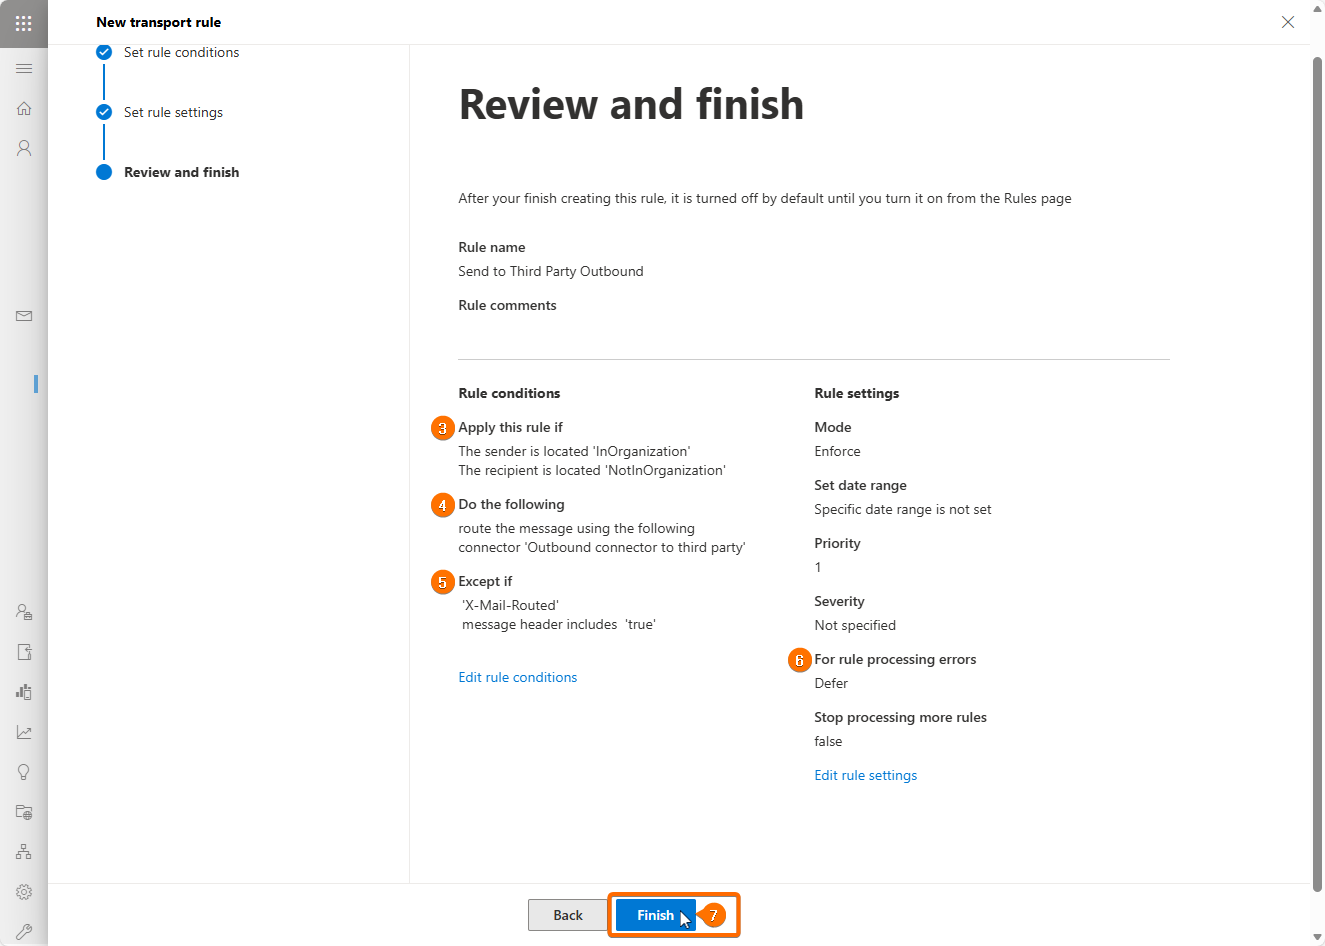
Task: Open Migration icon in the sidebar
Action: click(x=24, y=652)
